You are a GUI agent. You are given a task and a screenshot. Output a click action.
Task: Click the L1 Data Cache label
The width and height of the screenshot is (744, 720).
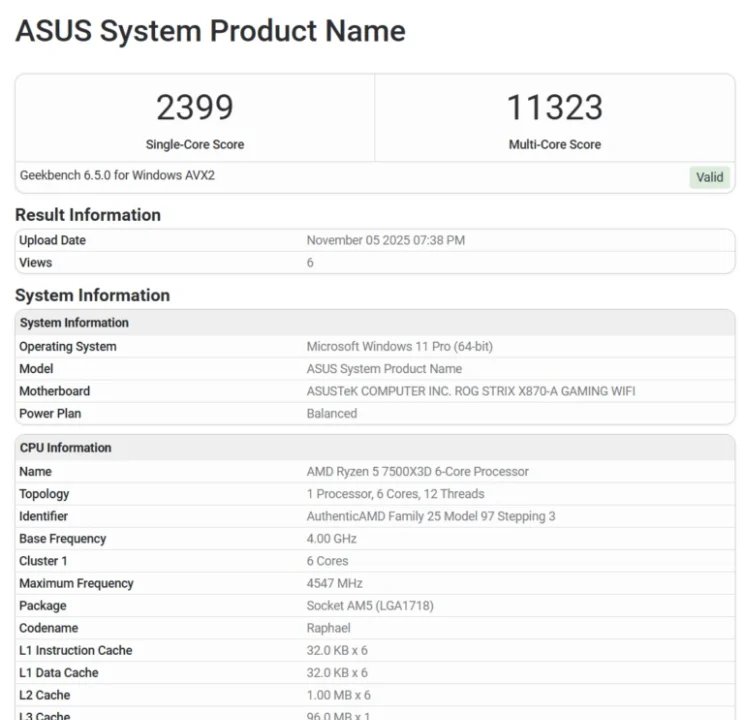58,673
